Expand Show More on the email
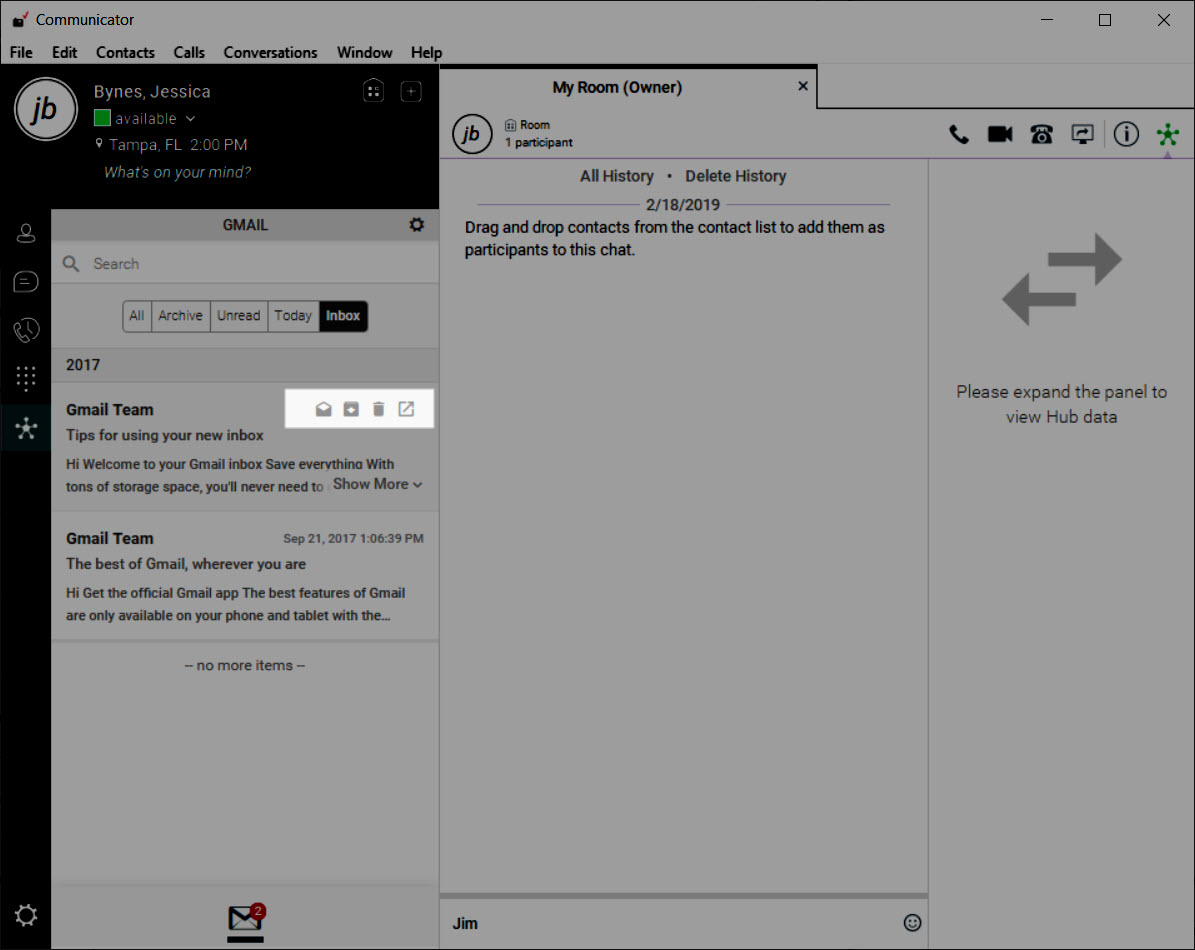The image size is (1195, 950). click(x=377, y=484)
